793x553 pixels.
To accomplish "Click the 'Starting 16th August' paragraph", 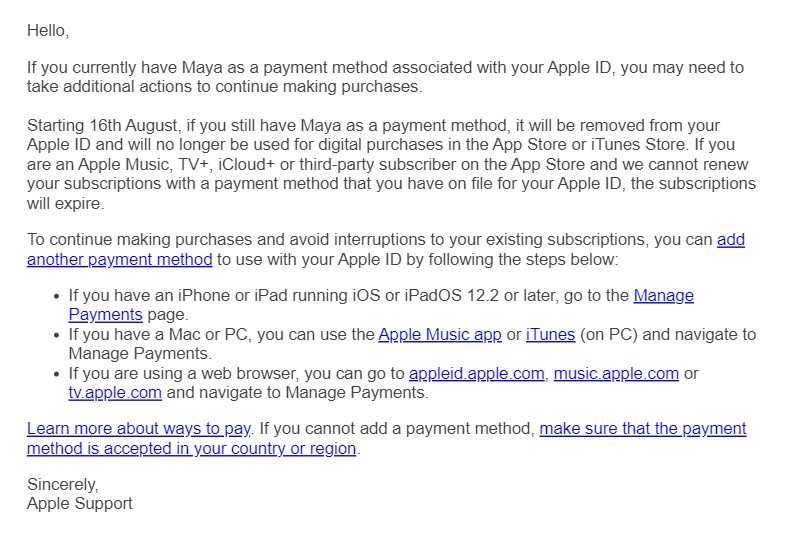I will [x=391, y=164].
